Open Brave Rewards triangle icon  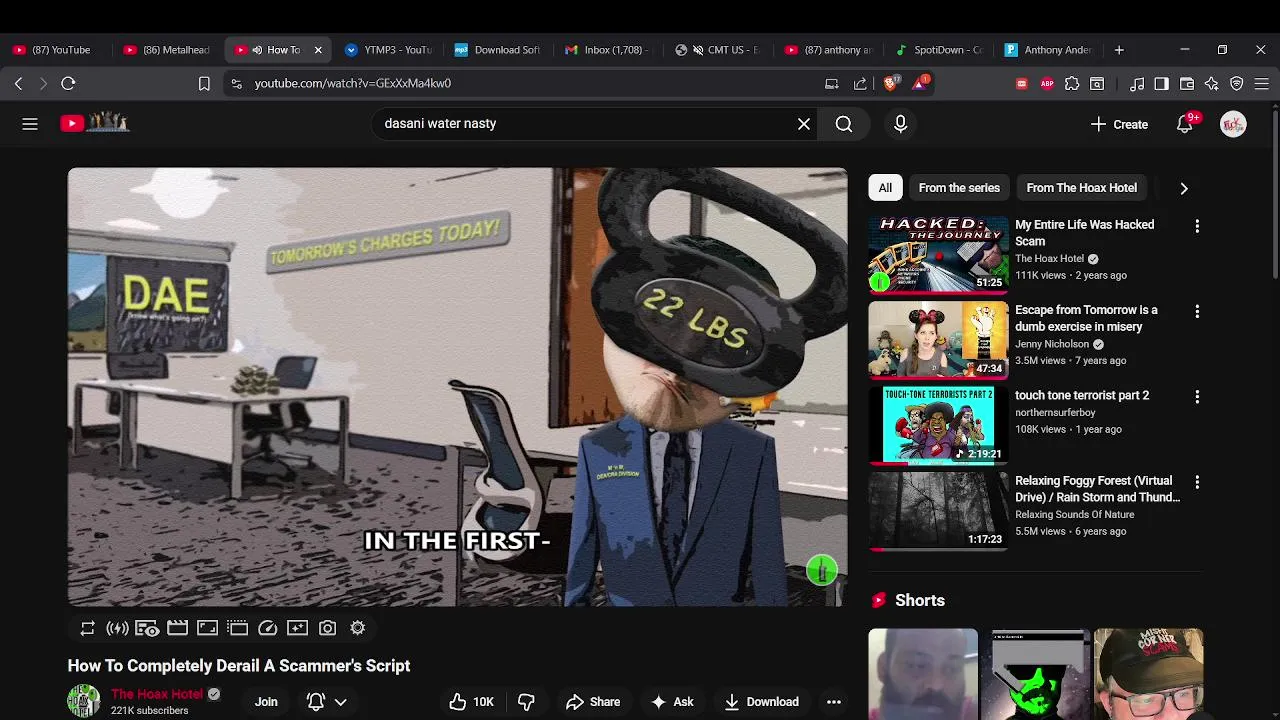[x=919, y=84]
